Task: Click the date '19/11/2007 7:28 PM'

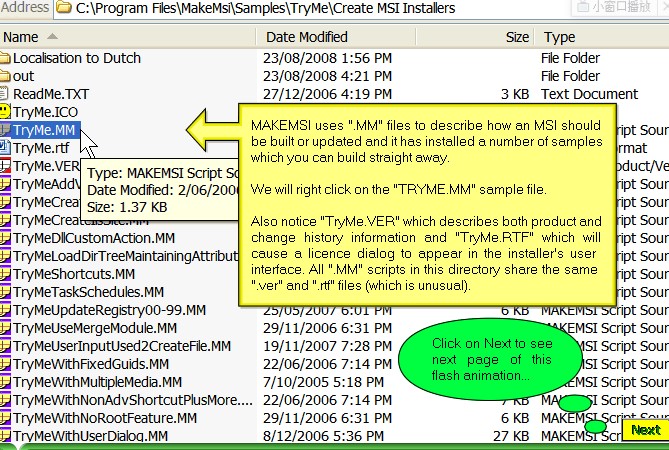Action: (327, 345)
